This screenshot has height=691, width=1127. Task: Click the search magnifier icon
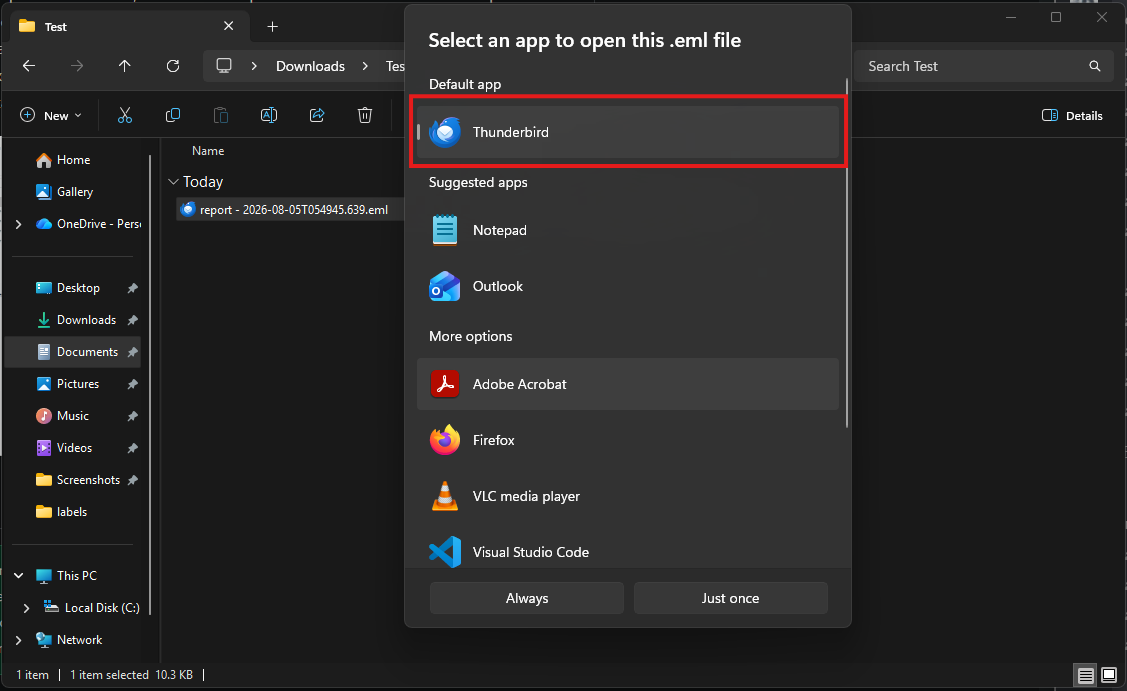coord(1095,66)
